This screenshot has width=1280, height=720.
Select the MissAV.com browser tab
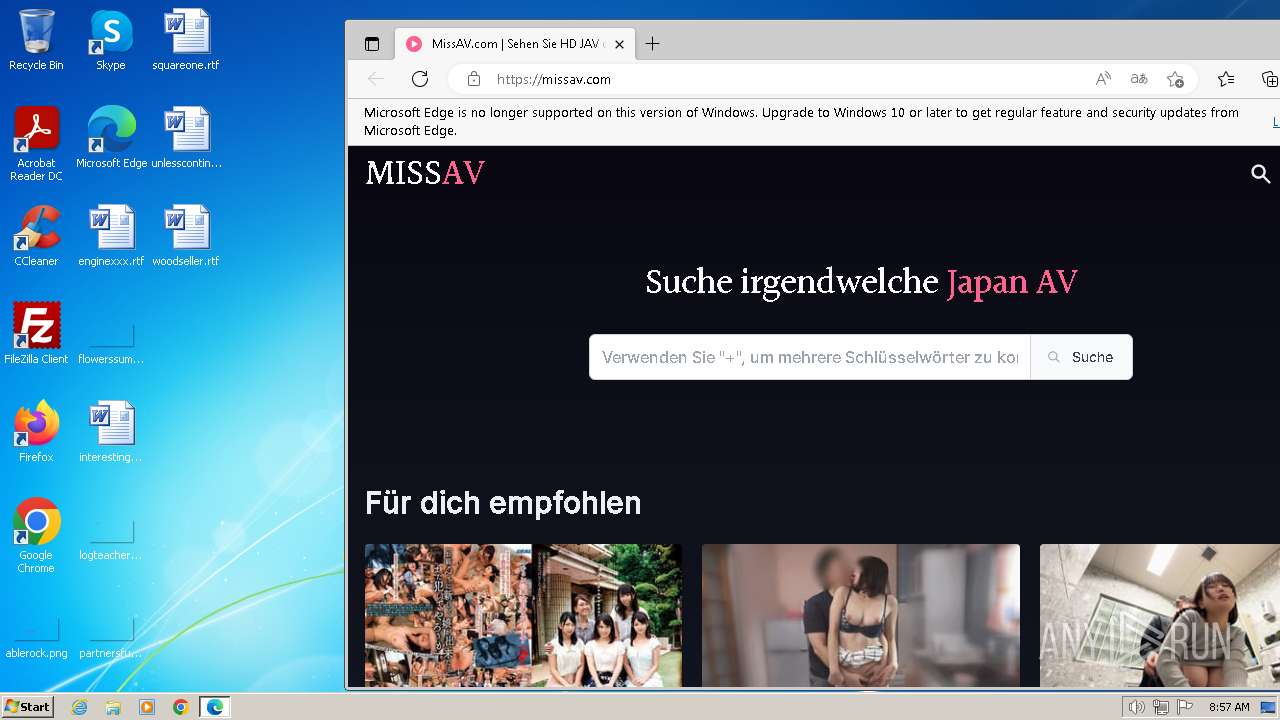(514, 44)
